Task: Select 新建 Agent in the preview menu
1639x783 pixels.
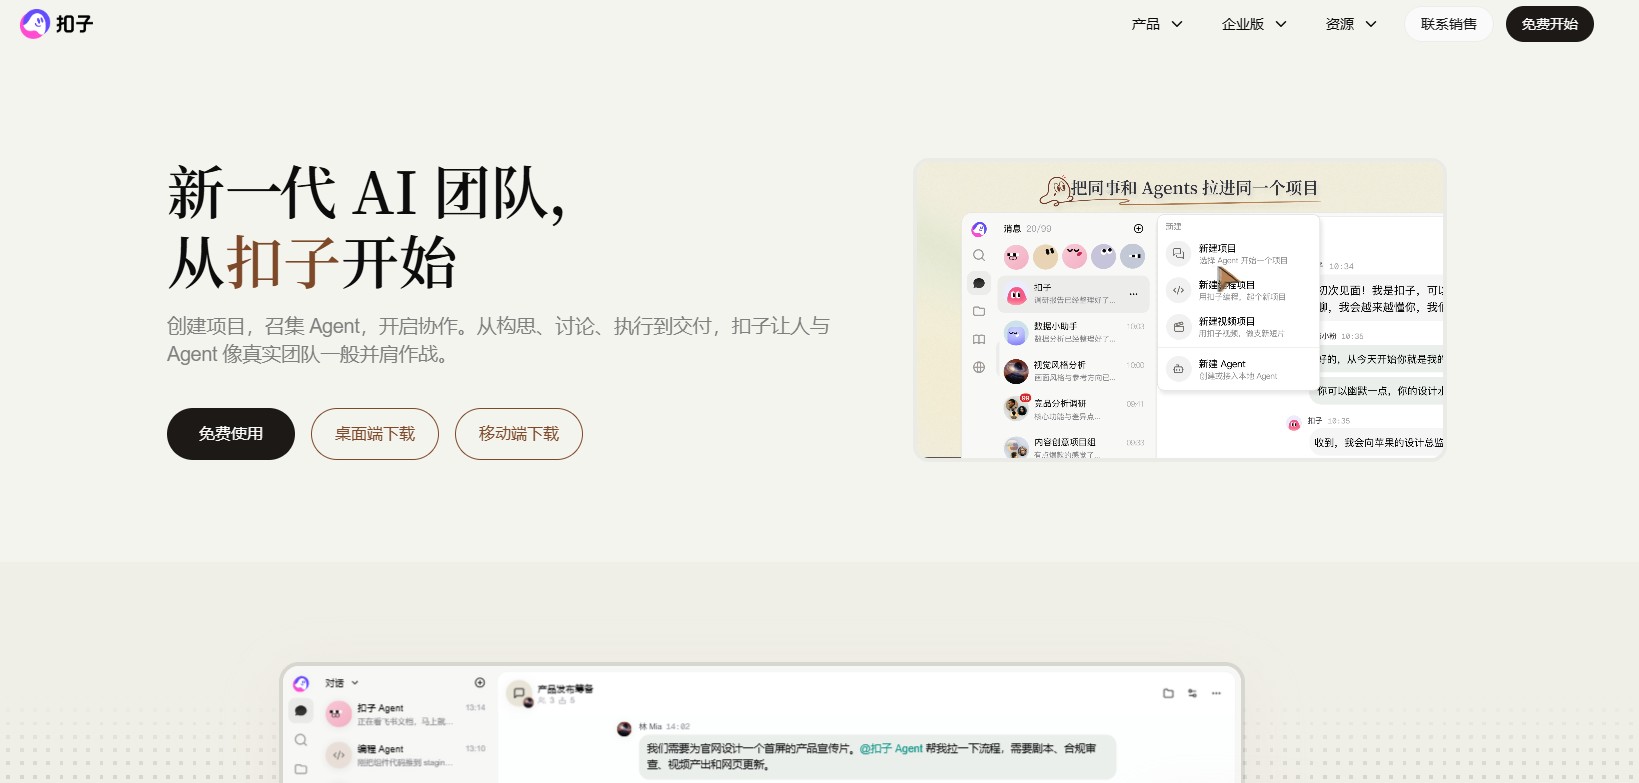Action: pos(1240,369)
